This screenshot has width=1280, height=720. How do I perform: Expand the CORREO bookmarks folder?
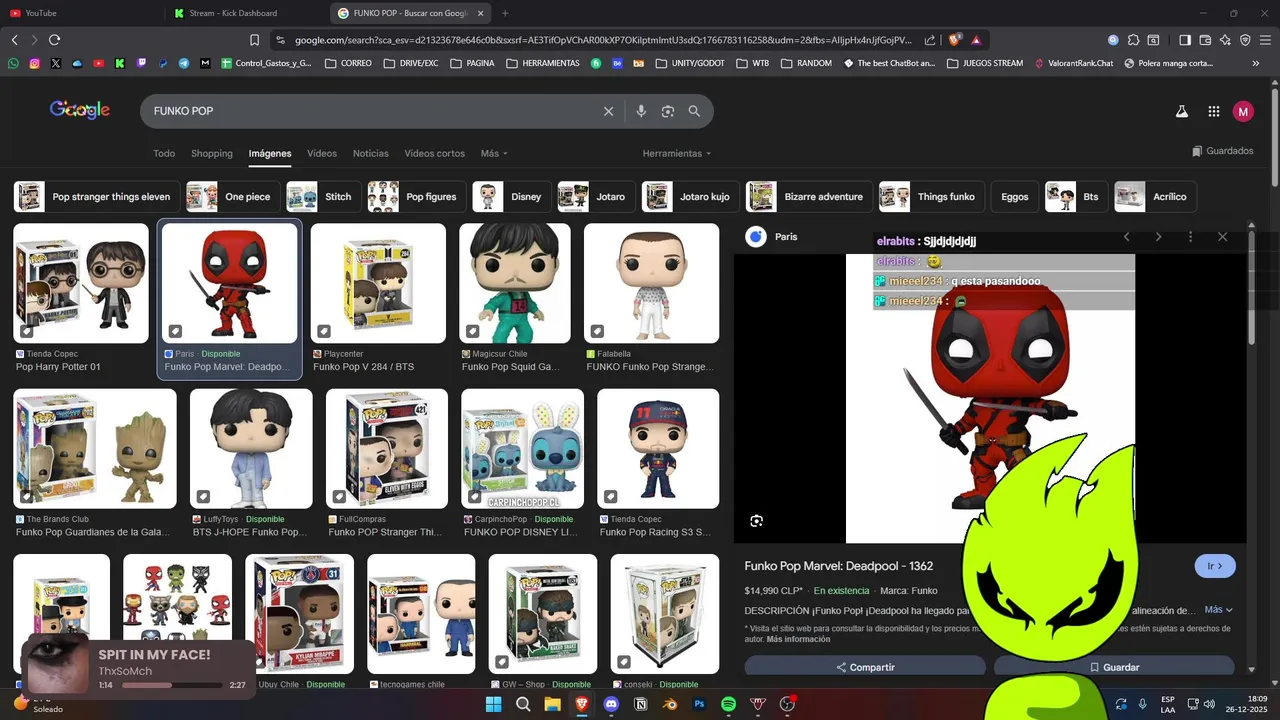(348, 63)
